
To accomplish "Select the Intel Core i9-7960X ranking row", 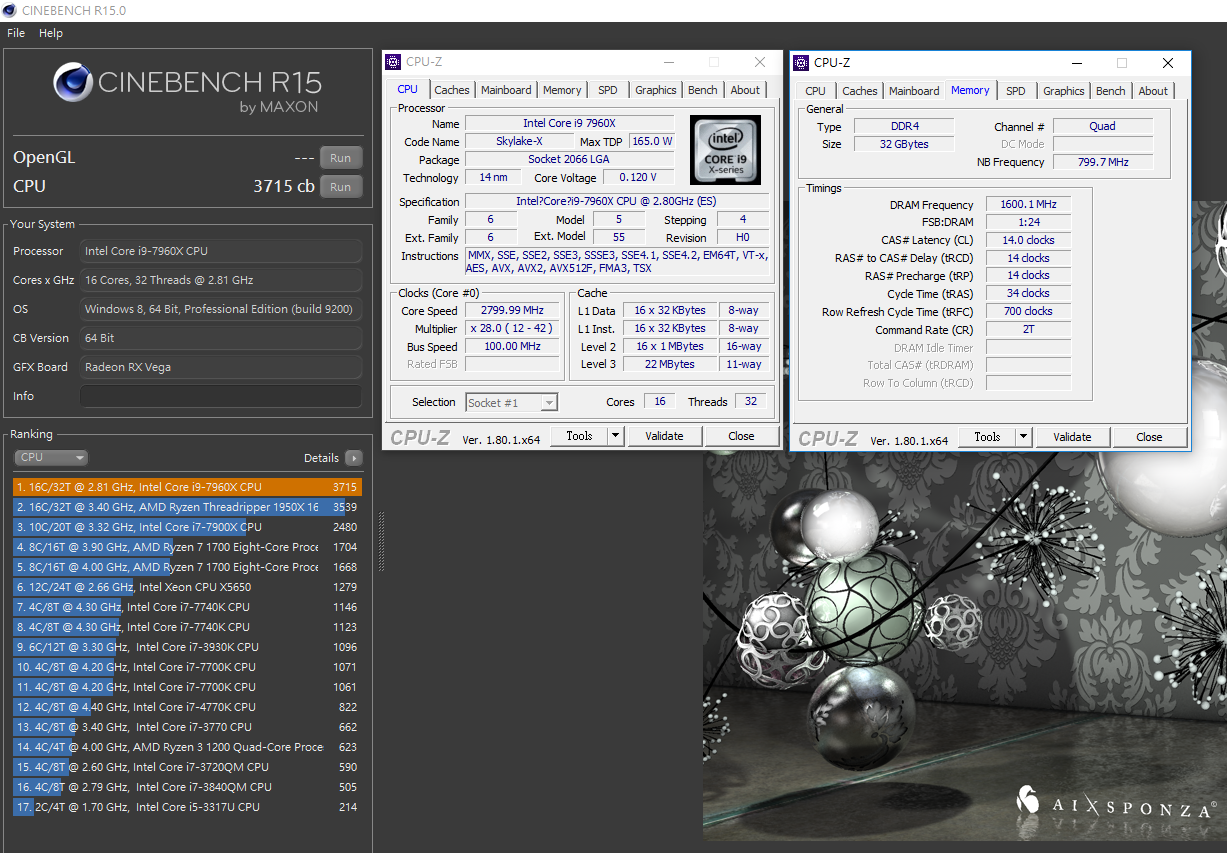I will point(188,487).
